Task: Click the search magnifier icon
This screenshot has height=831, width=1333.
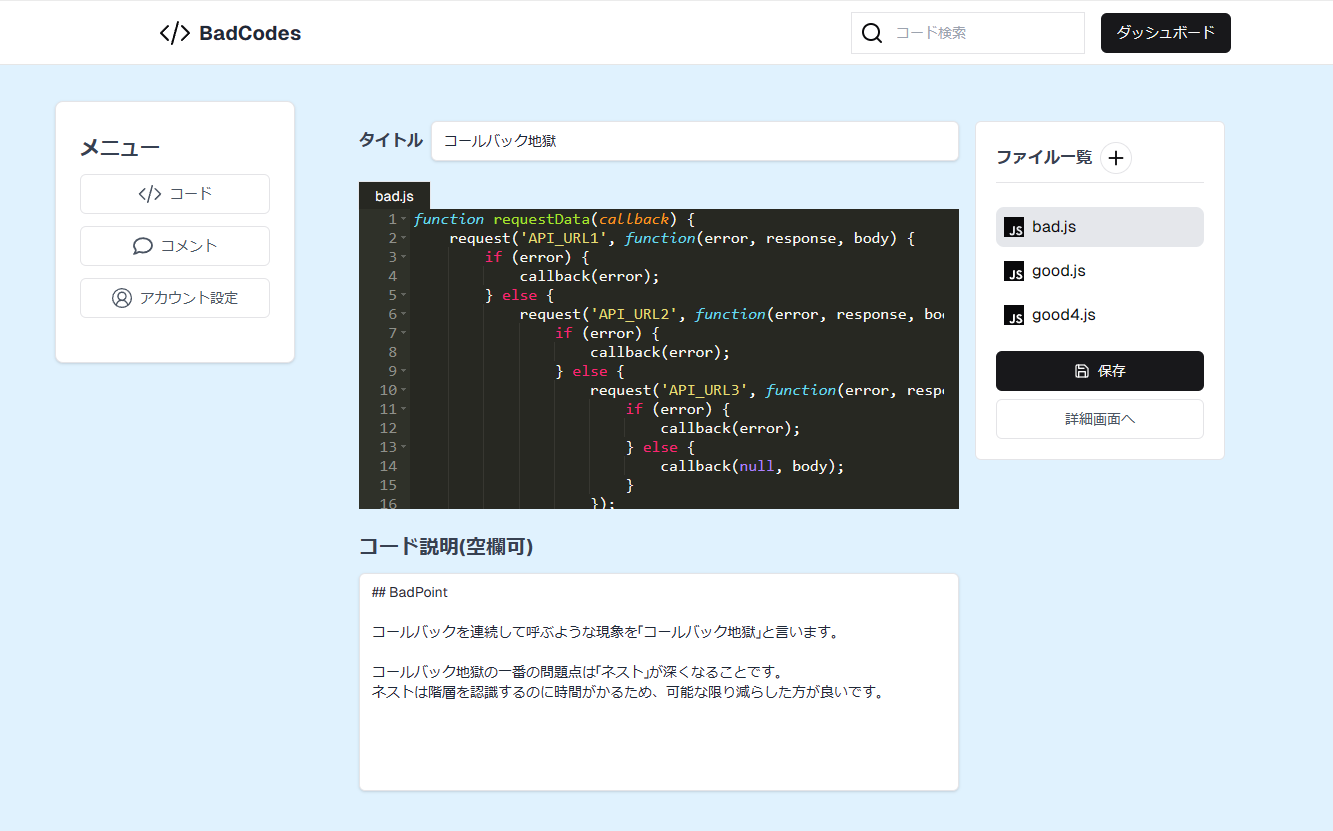Action: pos(872,33)
